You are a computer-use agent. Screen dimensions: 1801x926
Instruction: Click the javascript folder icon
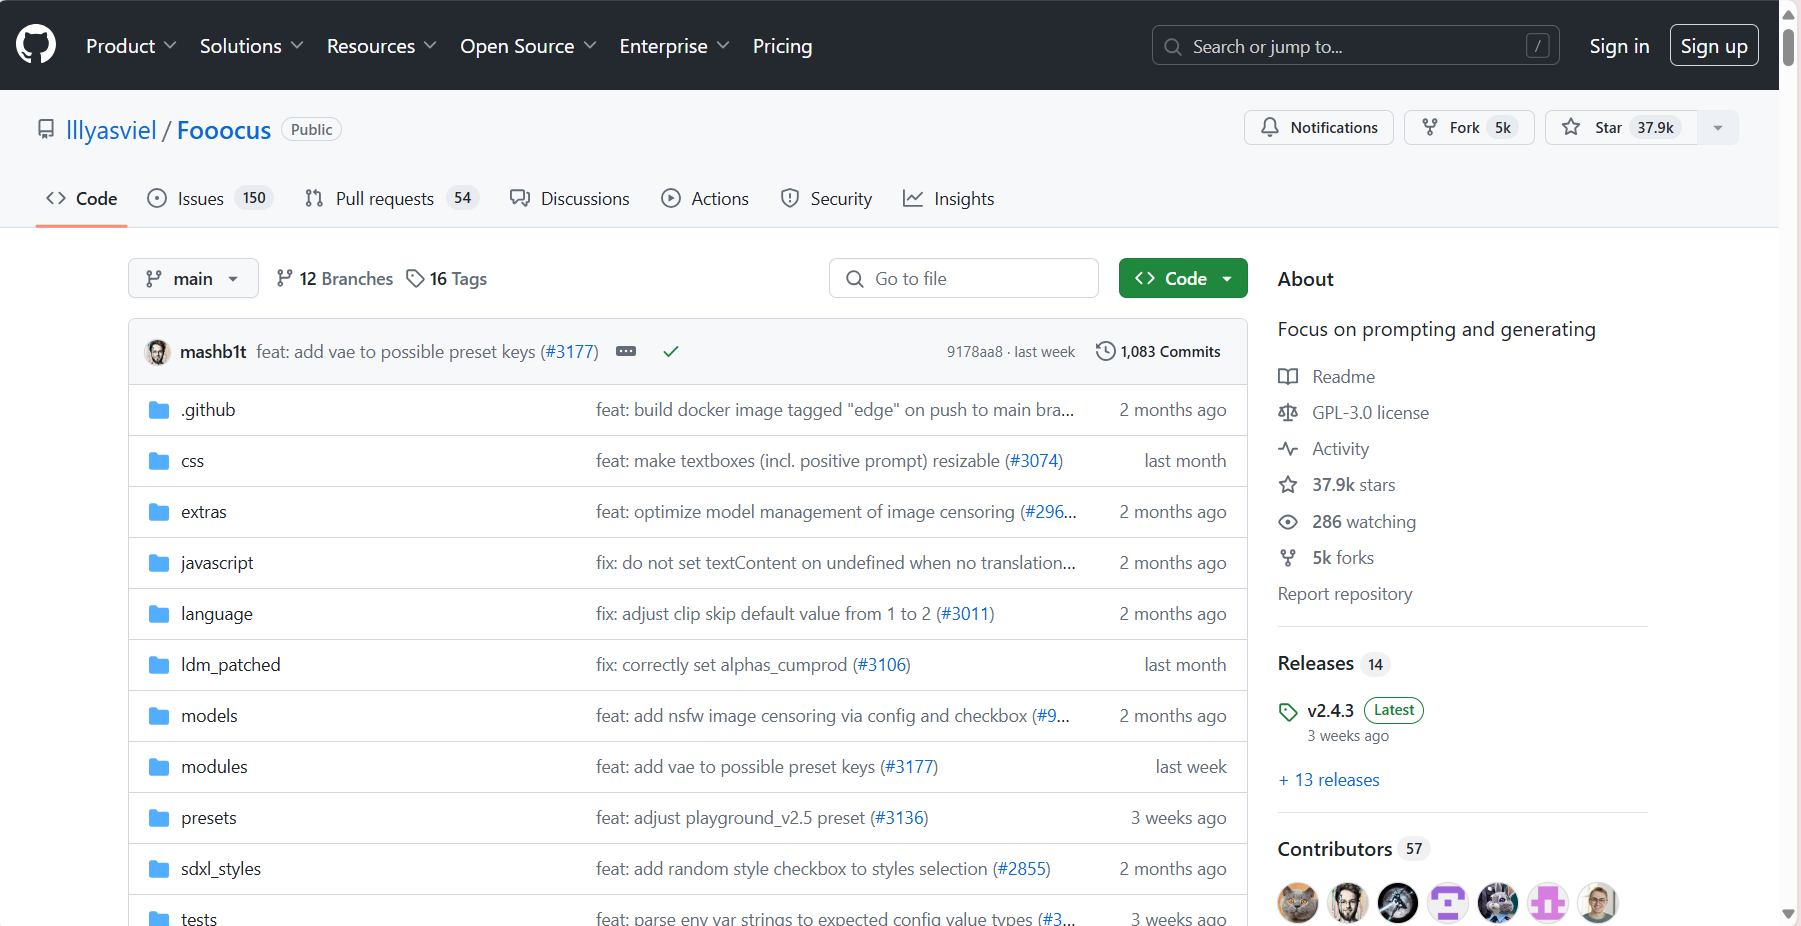[159, 563]
